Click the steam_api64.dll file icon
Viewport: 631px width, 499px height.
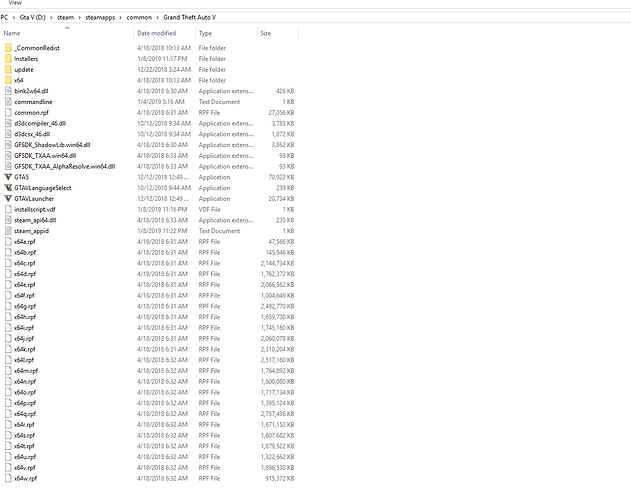pos(8,220)
